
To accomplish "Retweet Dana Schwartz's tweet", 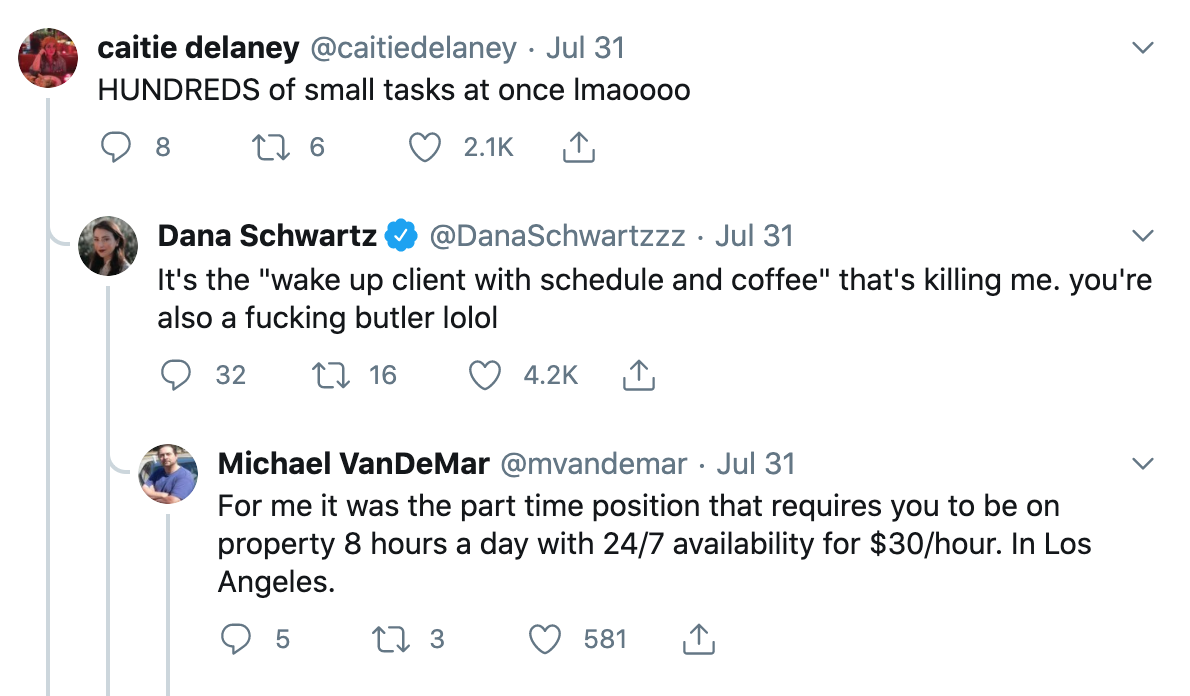I will pos(331,375).
